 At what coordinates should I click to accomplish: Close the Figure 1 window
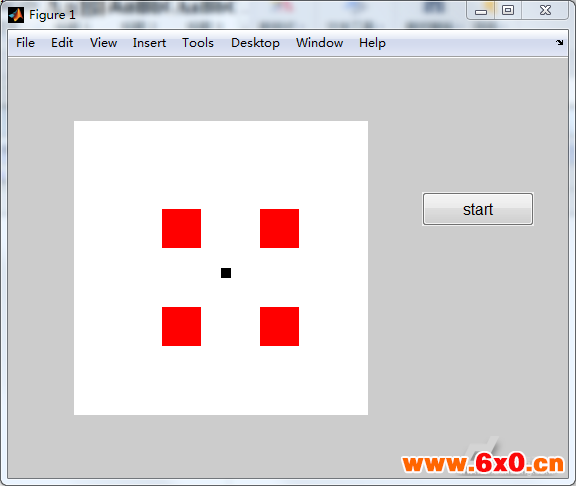click(545, 11)
